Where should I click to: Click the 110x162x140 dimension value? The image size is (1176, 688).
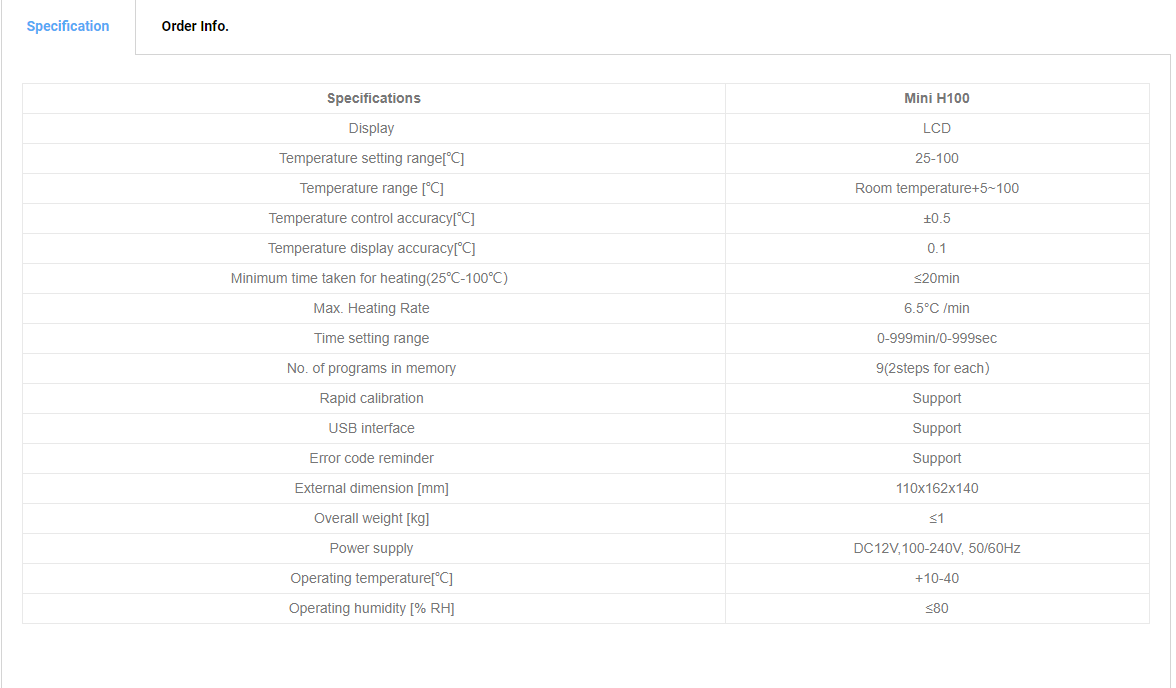click(937, 488)
